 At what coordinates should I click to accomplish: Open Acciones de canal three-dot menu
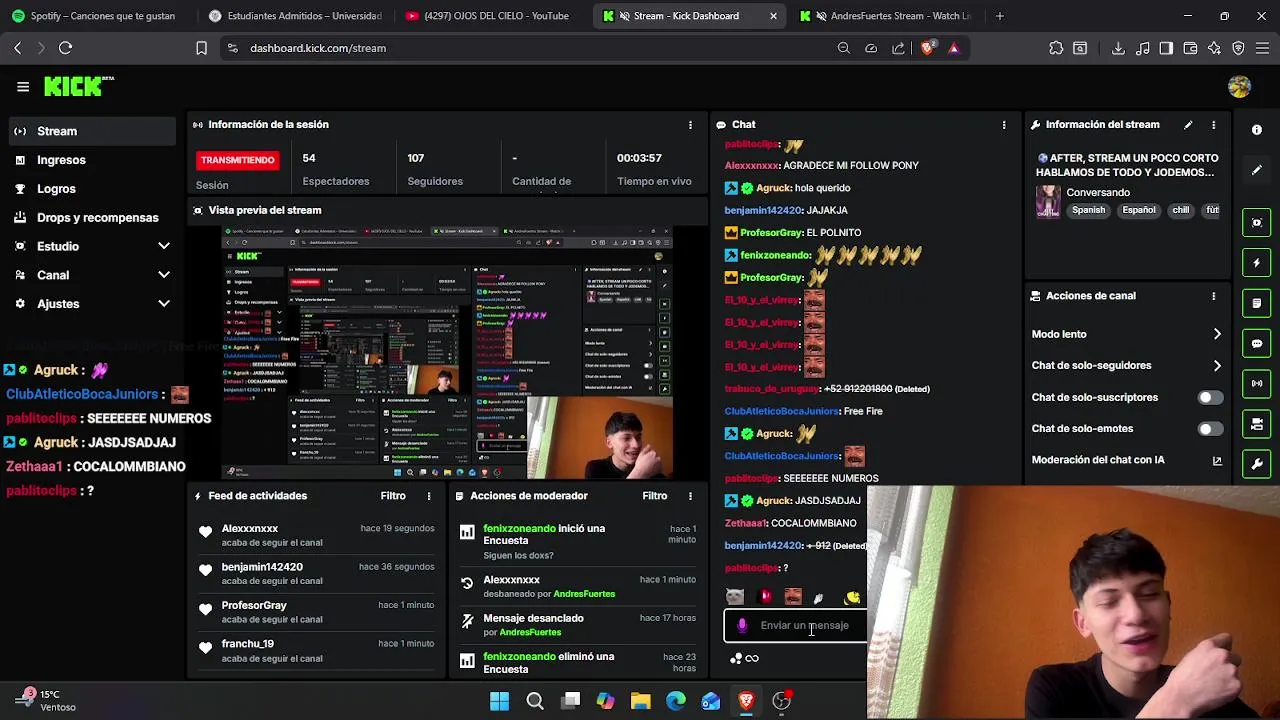pos(1213,296)
